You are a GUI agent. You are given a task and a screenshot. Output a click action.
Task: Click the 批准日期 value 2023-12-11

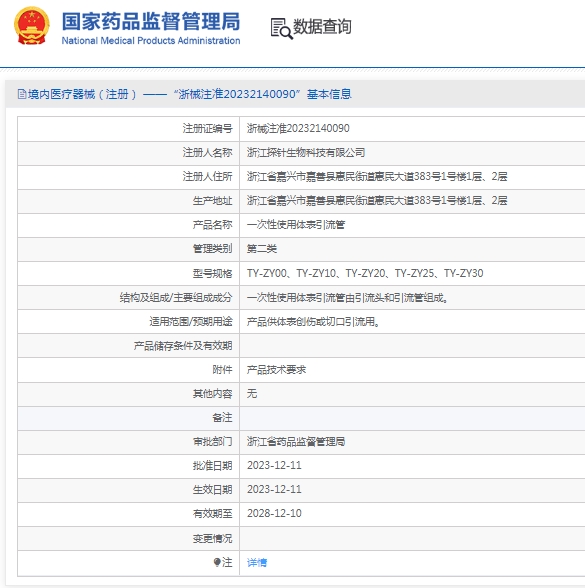tap(274, 465)
